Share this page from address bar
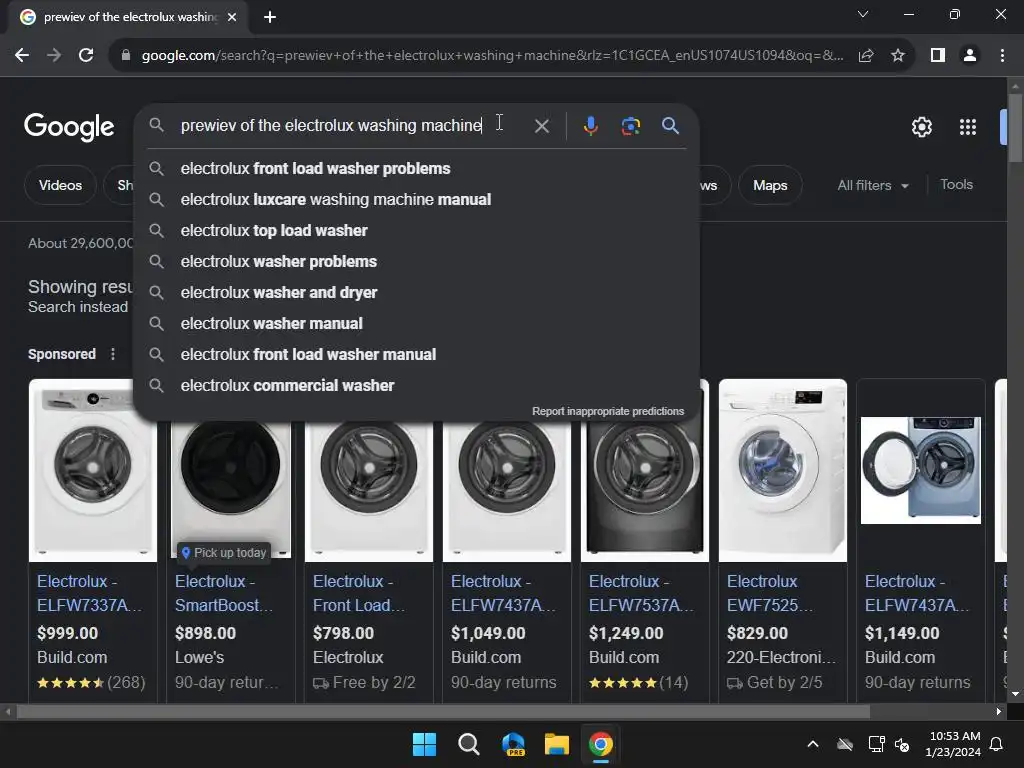This screenshot has width=1024, height=768. tap(866, 56)
